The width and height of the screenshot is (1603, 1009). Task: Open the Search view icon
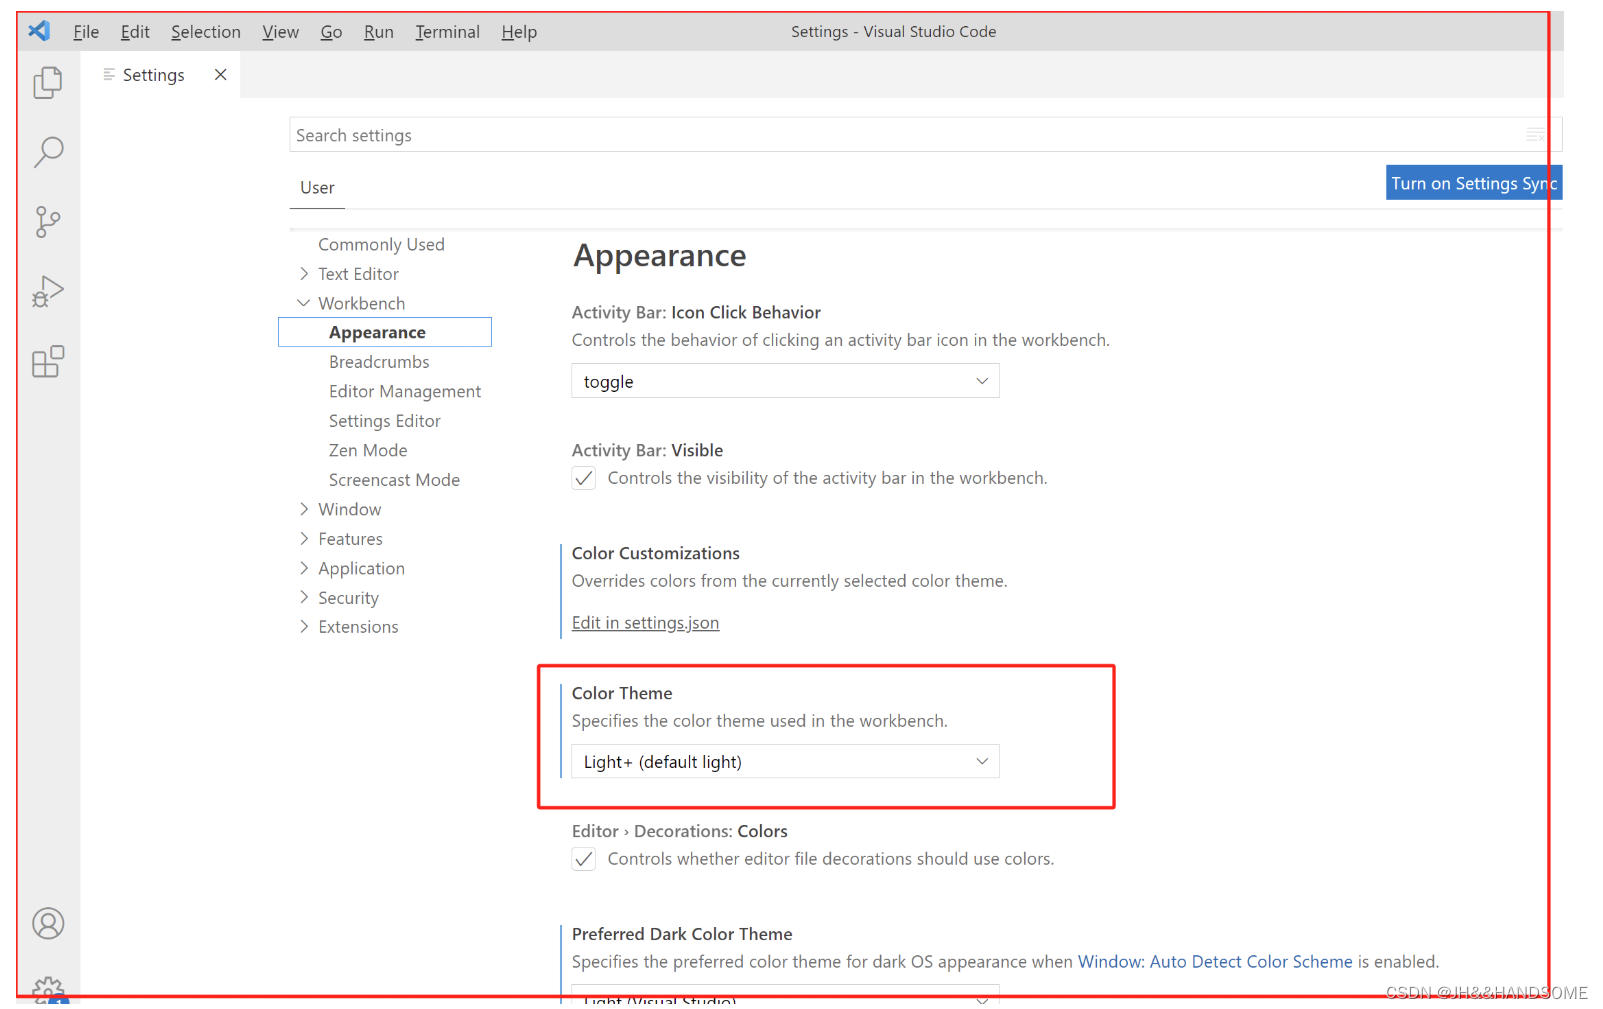pyautogui.click(x=48, y=152)
